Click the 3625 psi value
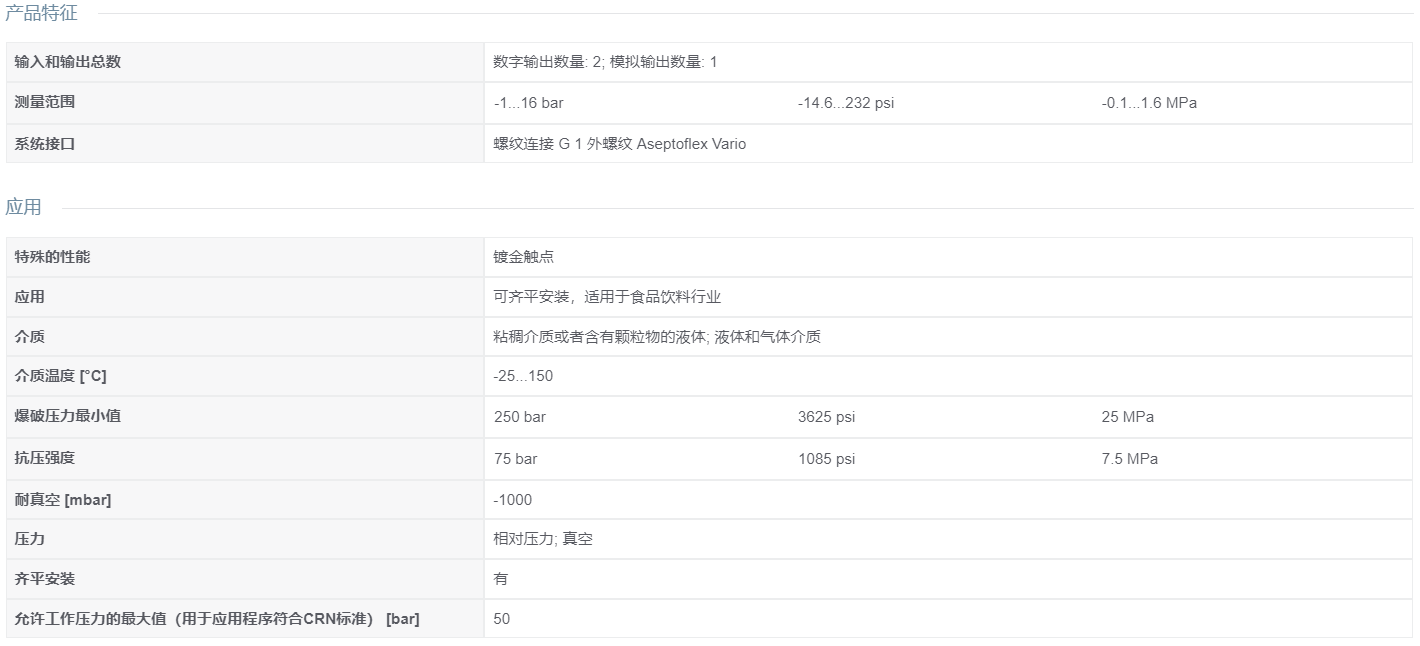Viewport: 1420px width, 646px height. [x=826, y=417]
